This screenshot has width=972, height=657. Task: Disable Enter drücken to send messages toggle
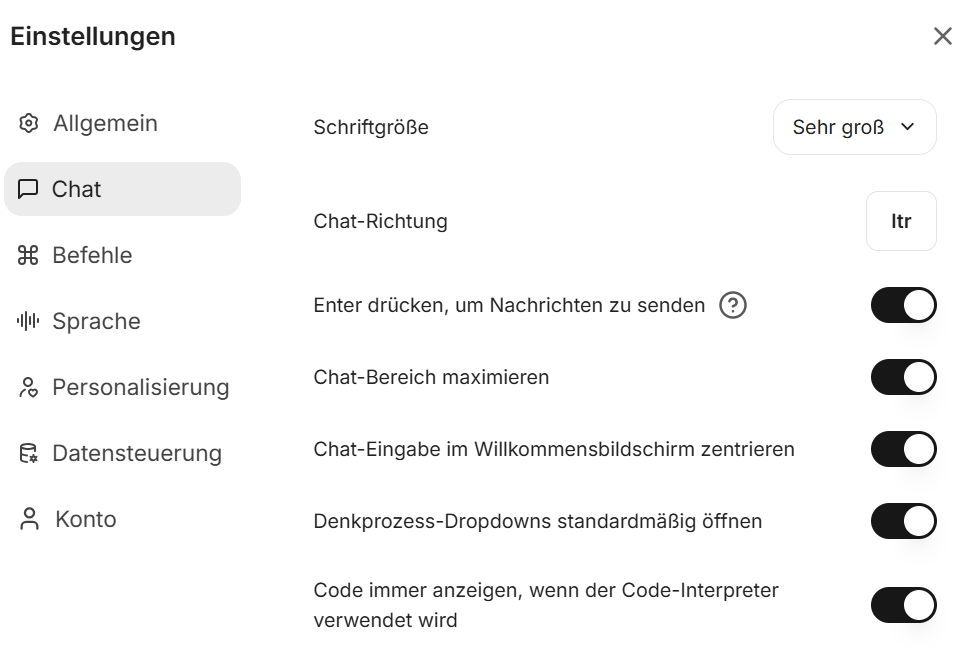point(903,306)
